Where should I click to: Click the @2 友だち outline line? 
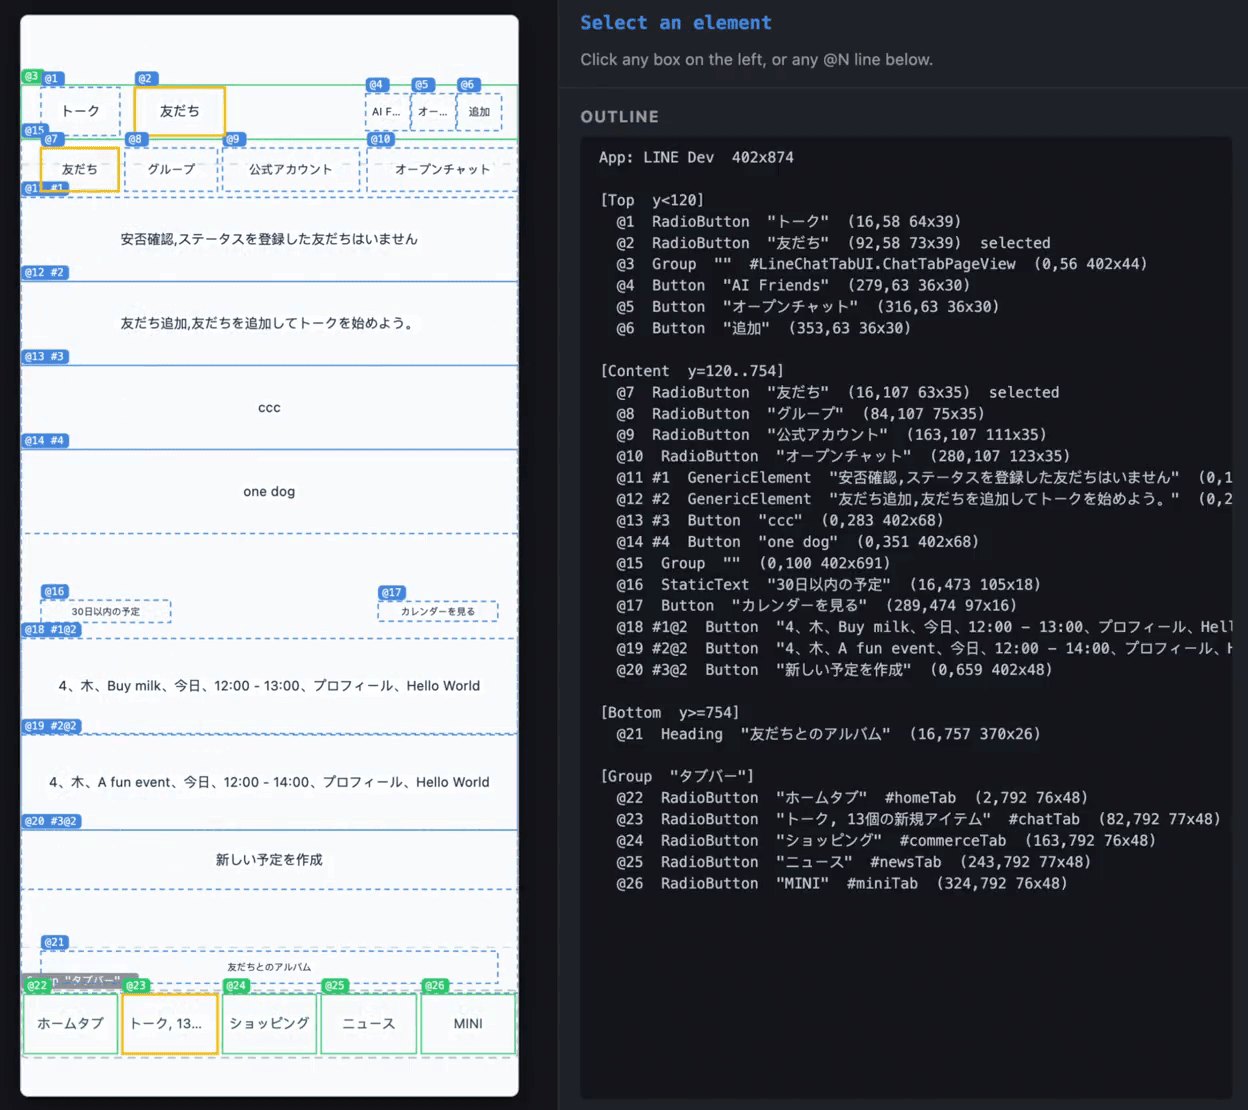833,243
